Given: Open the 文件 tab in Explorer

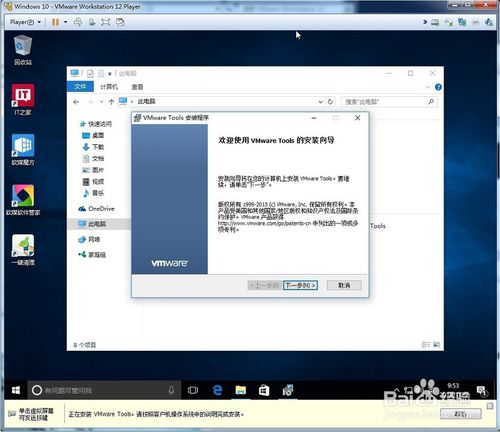Looking at the screenshot, I should pos(80,87).
